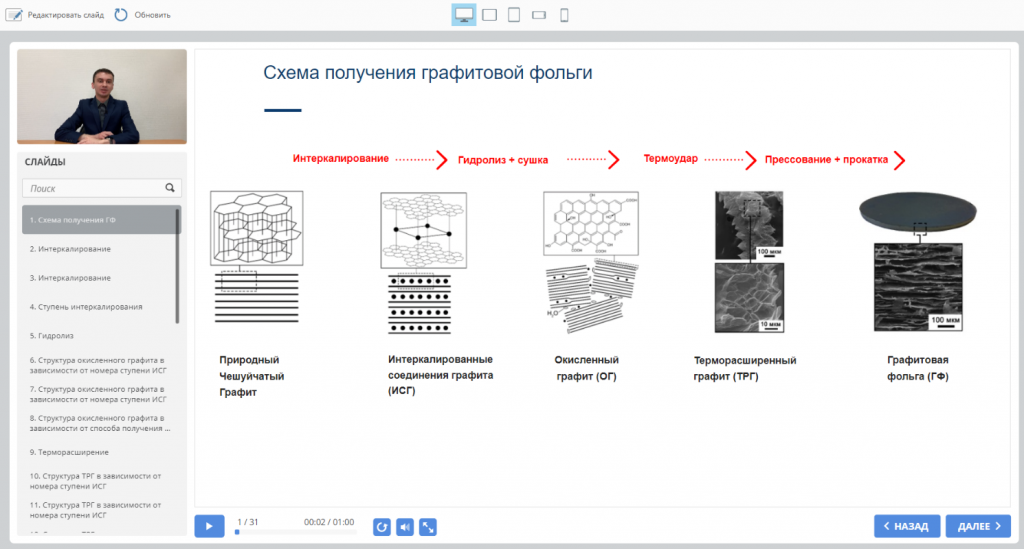Screen dimensions: 1024x549
Task: Select portrait tablet preview mode
Action: point(514,14)
